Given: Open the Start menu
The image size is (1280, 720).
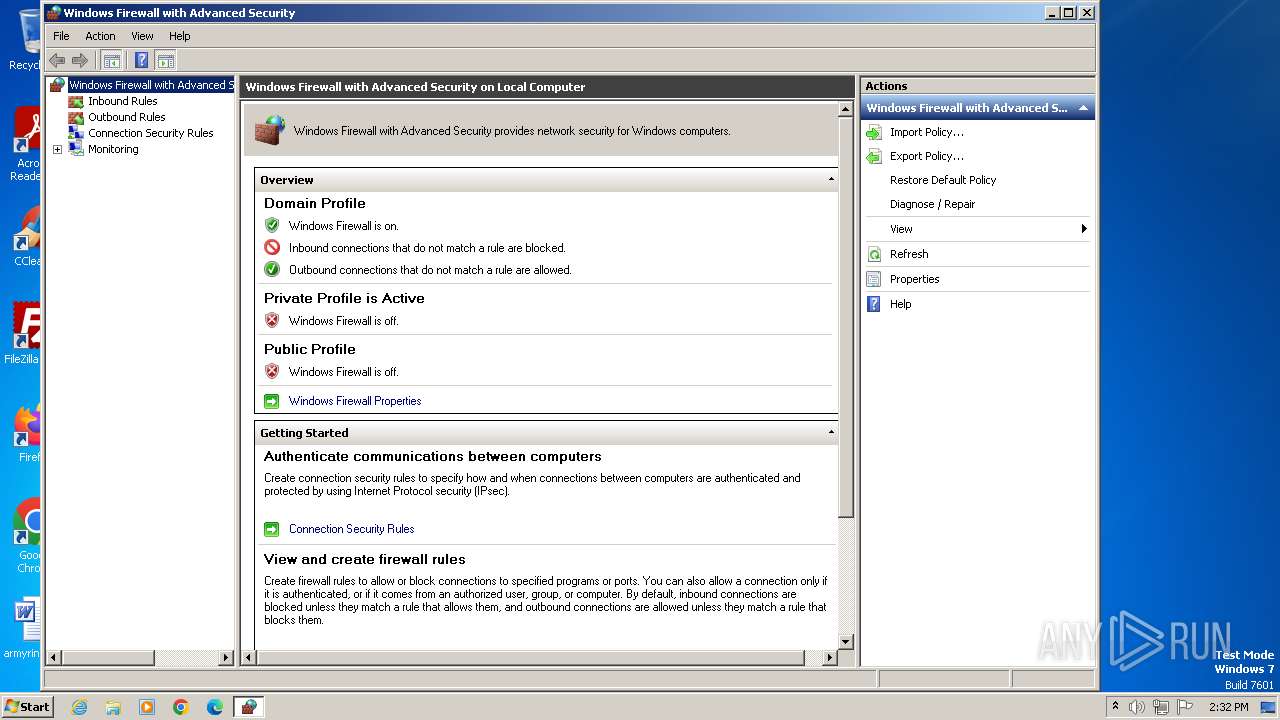Looking at the screenshot, I should [x=28, y=706].
